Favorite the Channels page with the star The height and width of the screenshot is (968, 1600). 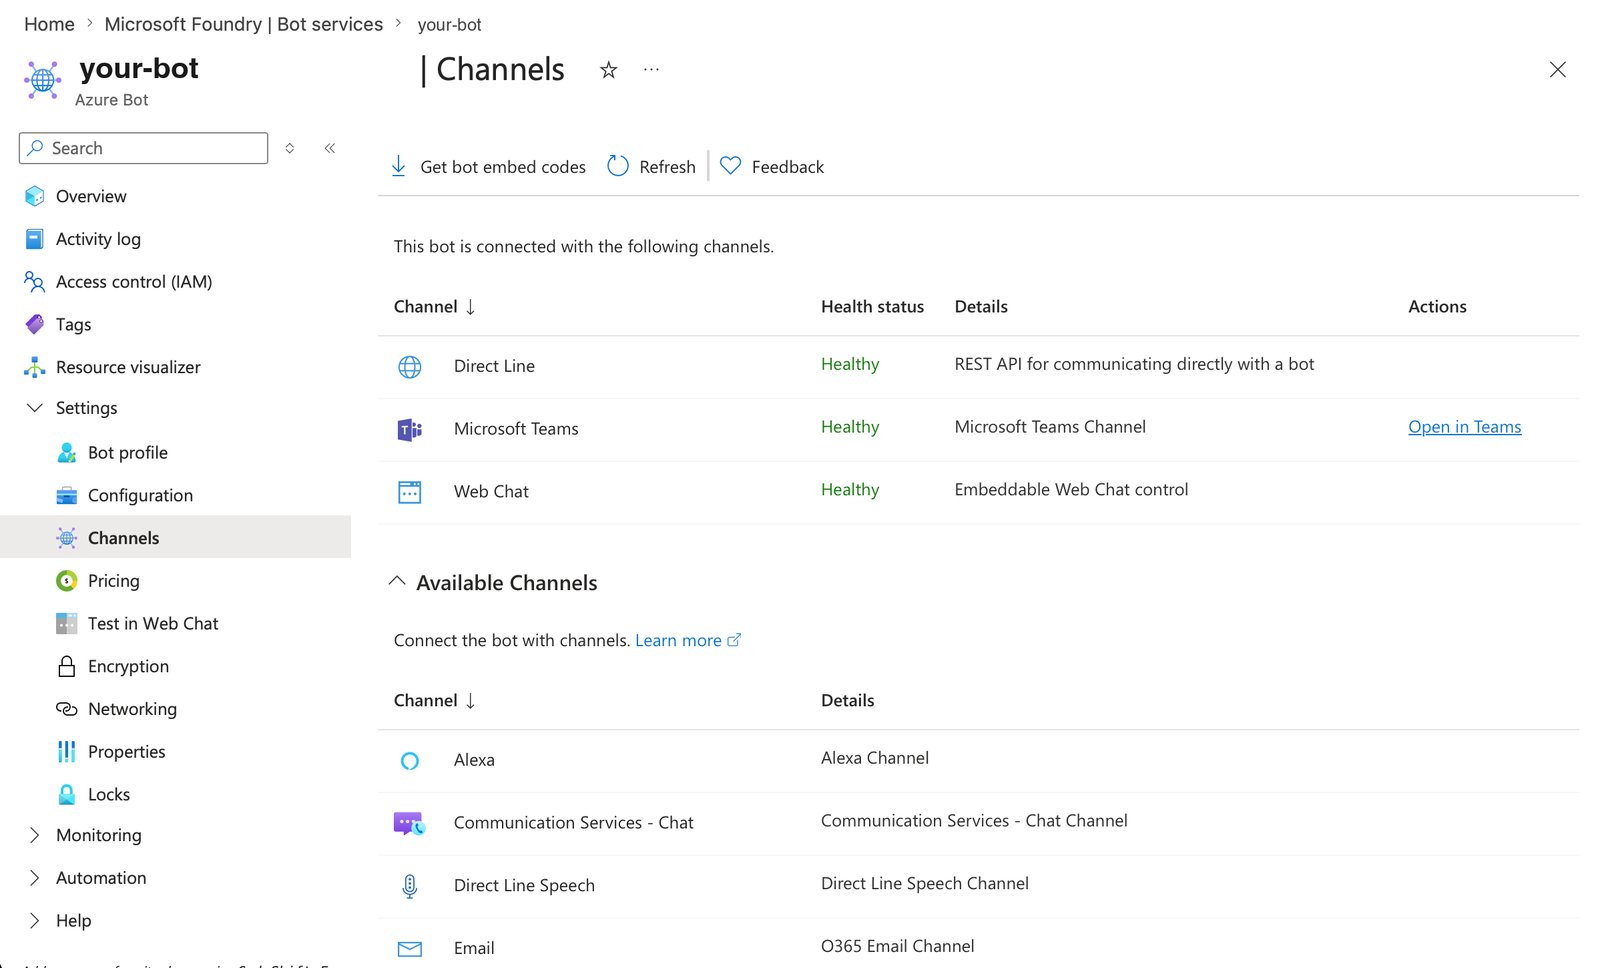point(608,70)
